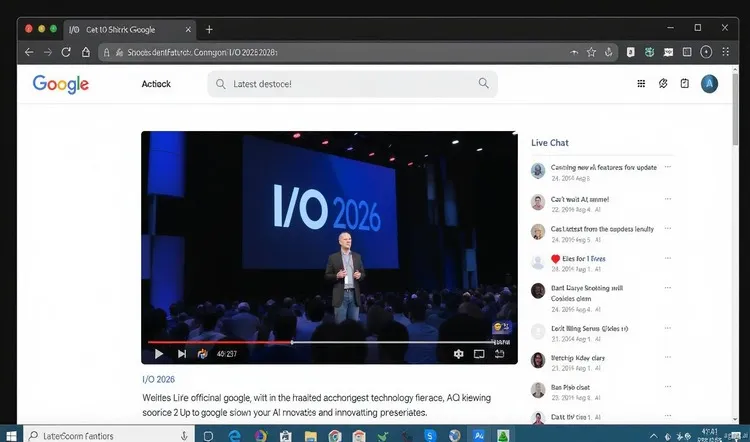Click the address bar URL text

pos(202,53)
